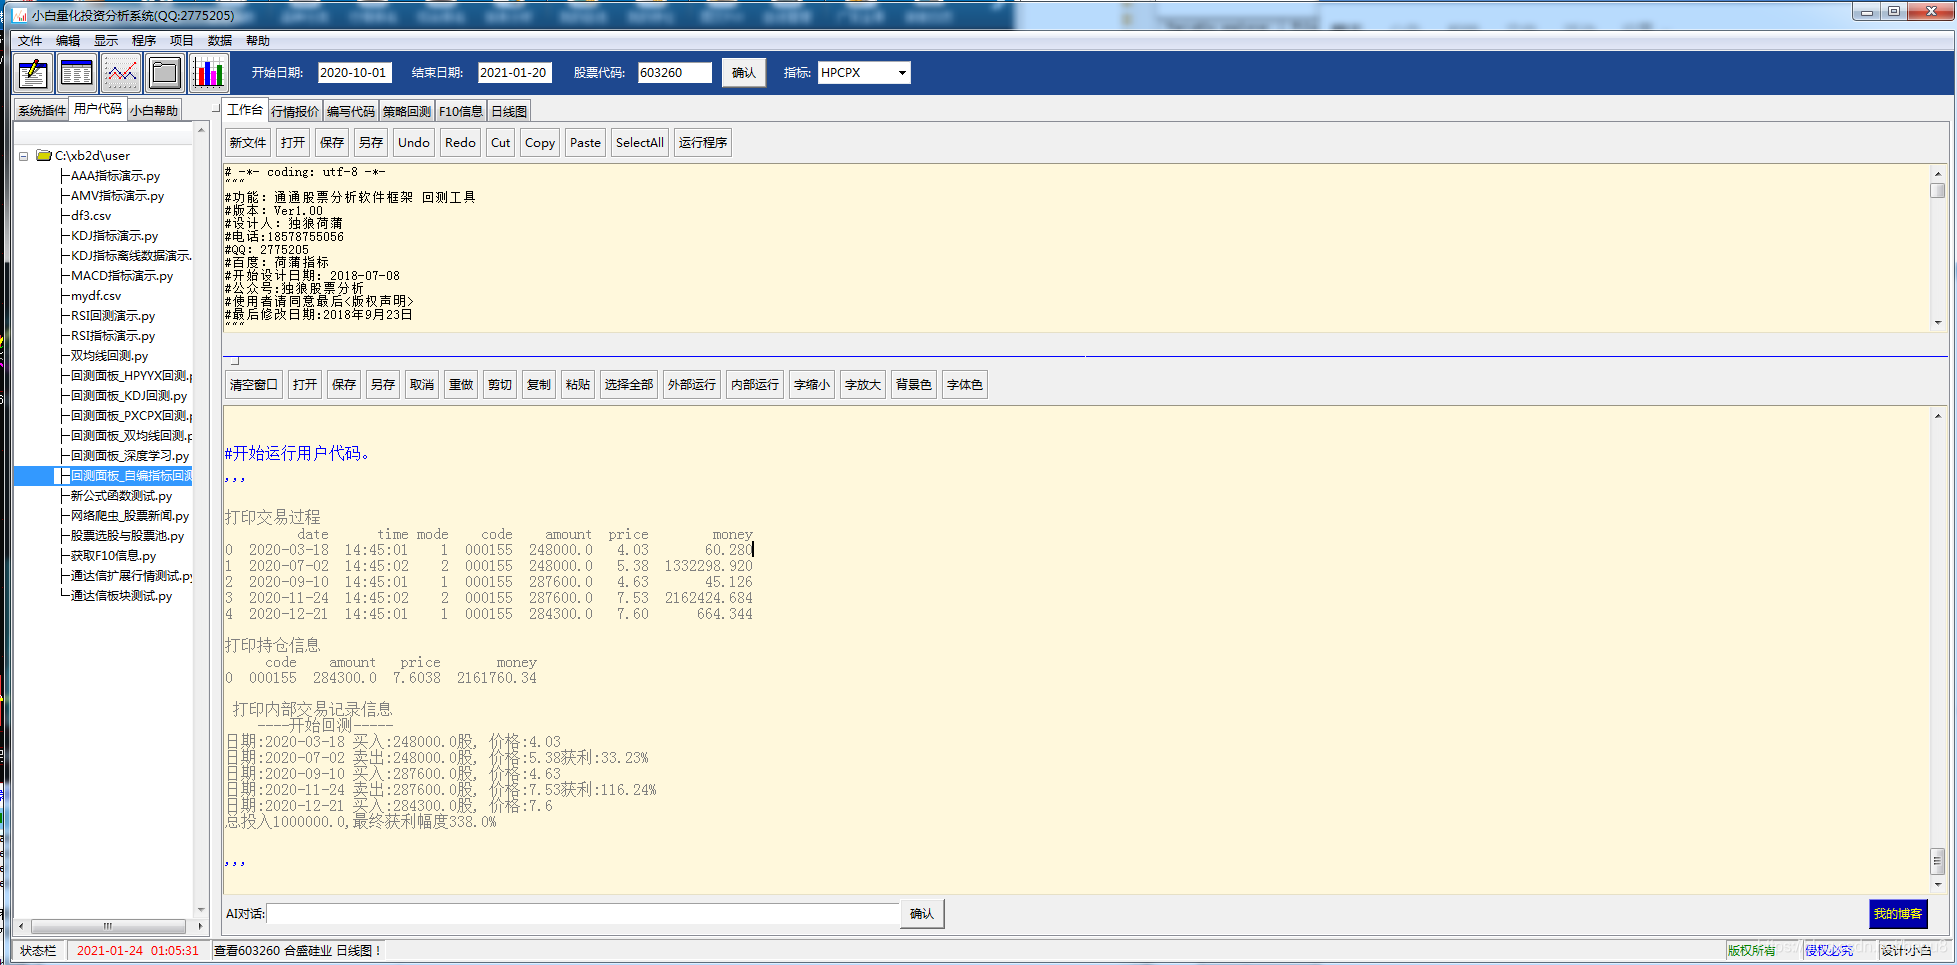This screenshot has height=965, width=1957.
Task: Switch to the 小白帮助 tab
Action: pyautogui.click(x=154, y=111)
